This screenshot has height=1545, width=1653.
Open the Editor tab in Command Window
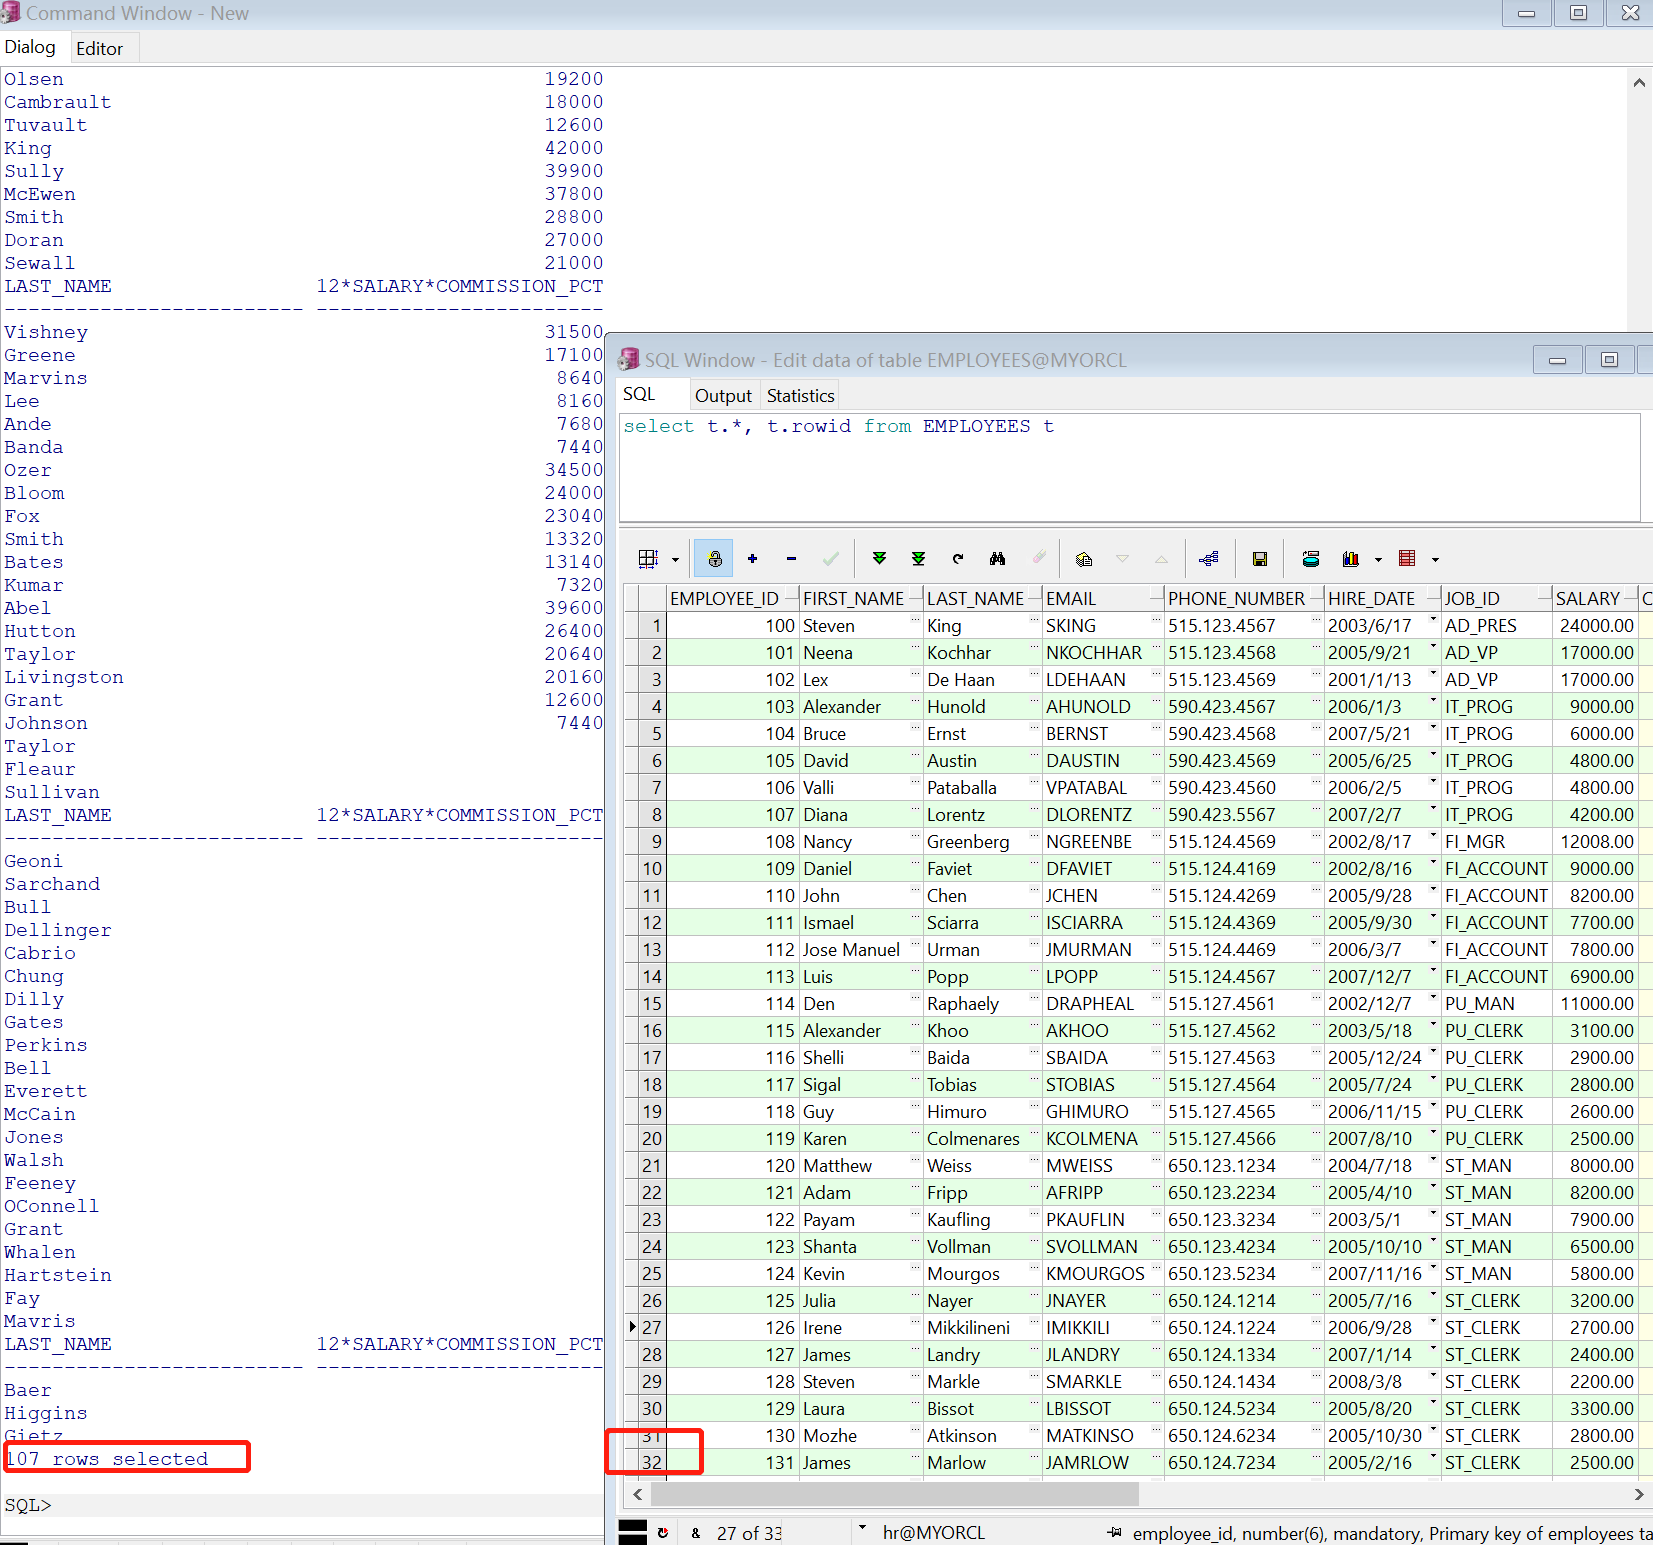point(99,49)
